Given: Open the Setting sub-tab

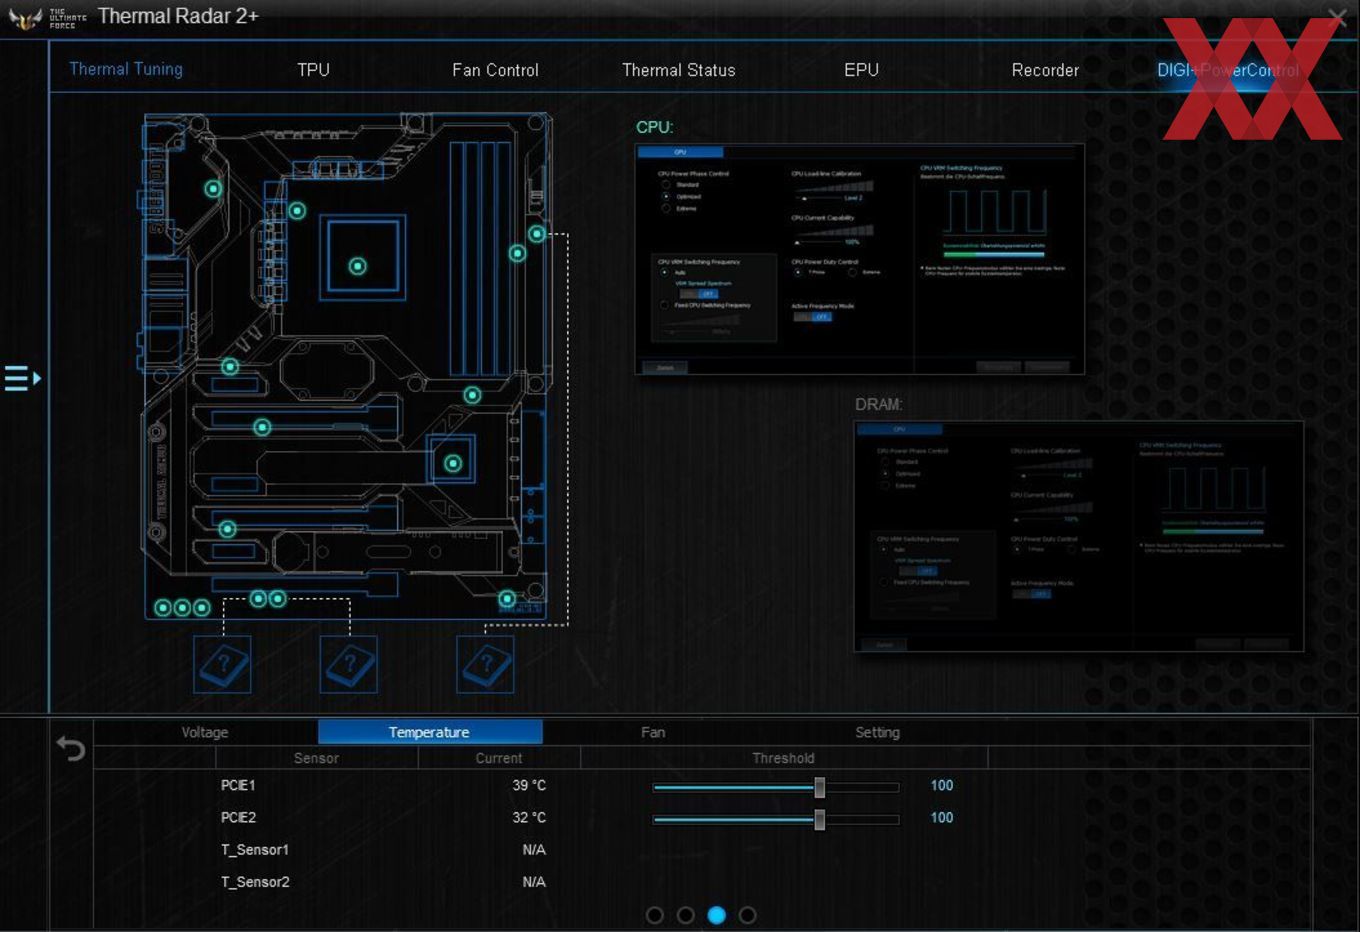Looking at the screenshot, I should (x=877, y=732).
